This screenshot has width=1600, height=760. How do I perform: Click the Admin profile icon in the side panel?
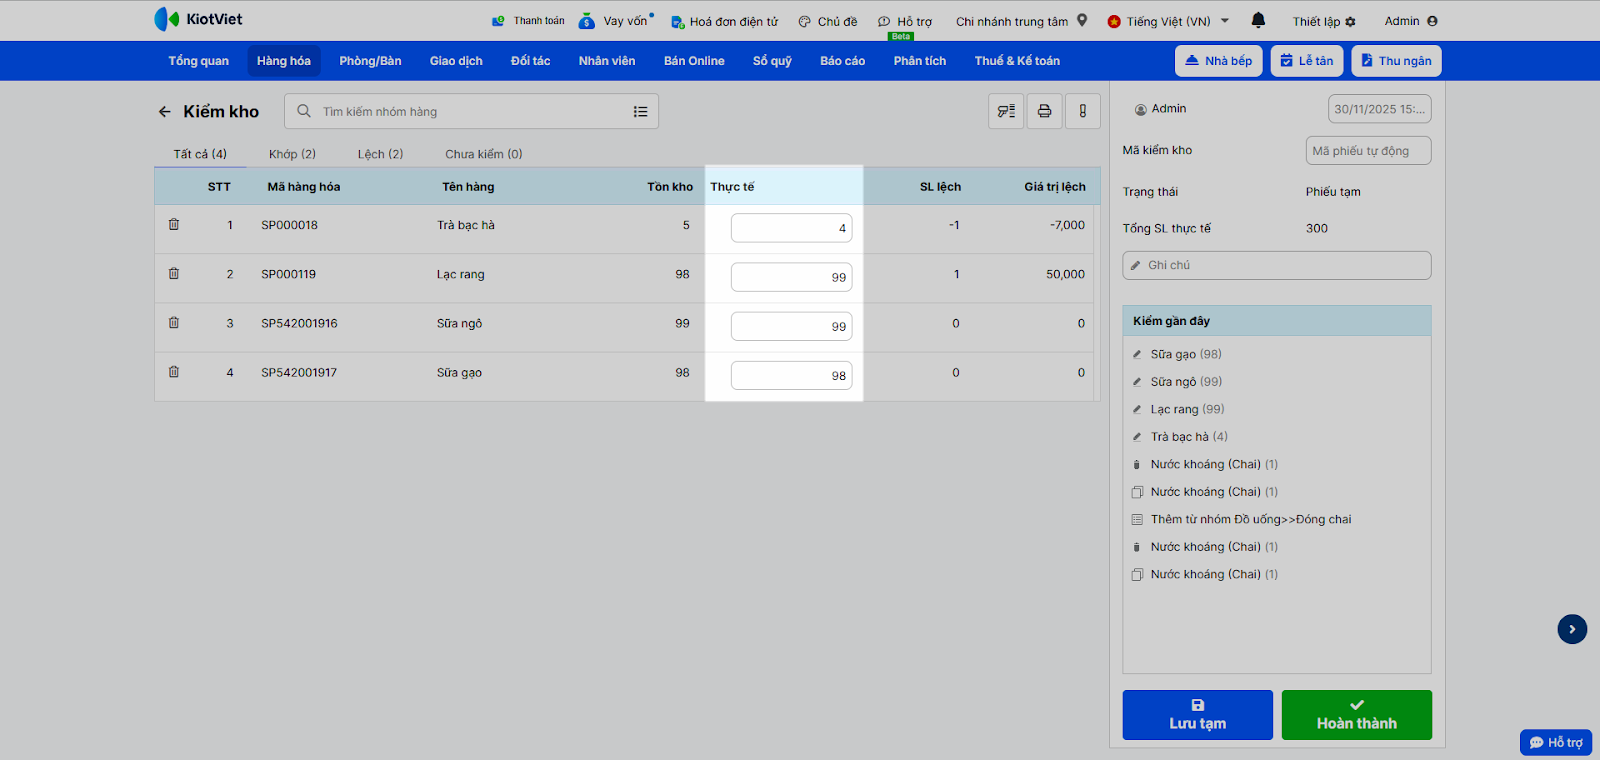tap(1141, 109)
